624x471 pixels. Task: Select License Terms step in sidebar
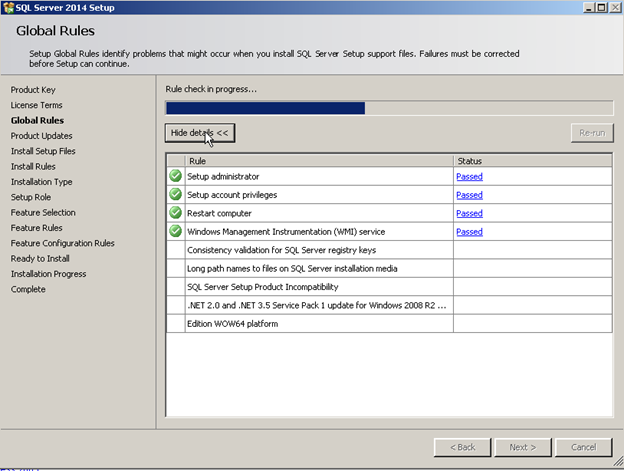coord(37,105)
